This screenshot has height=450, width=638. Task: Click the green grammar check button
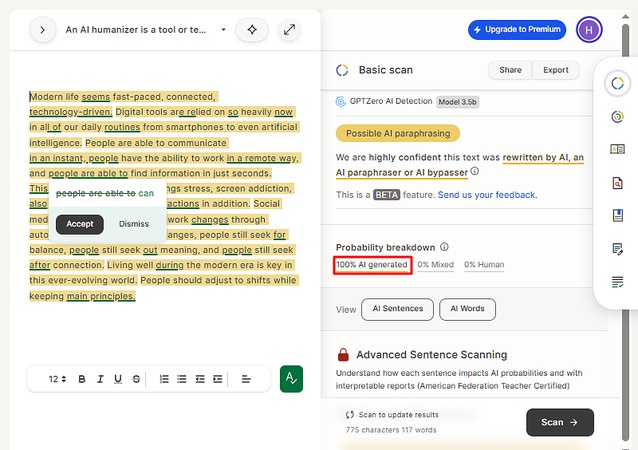pyautogui.click(x=291, y=379)
